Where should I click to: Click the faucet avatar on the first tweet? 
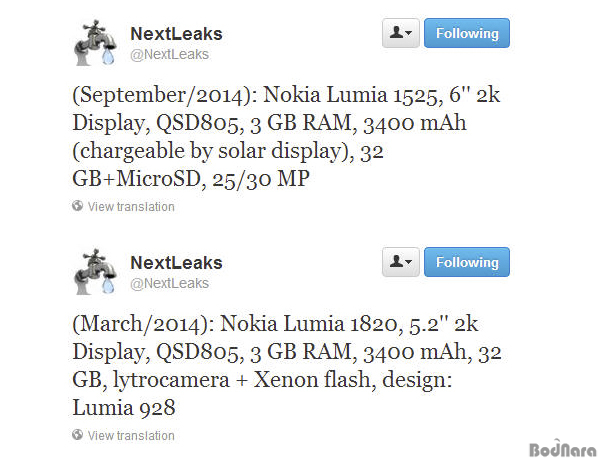click(x=96, y=43)
